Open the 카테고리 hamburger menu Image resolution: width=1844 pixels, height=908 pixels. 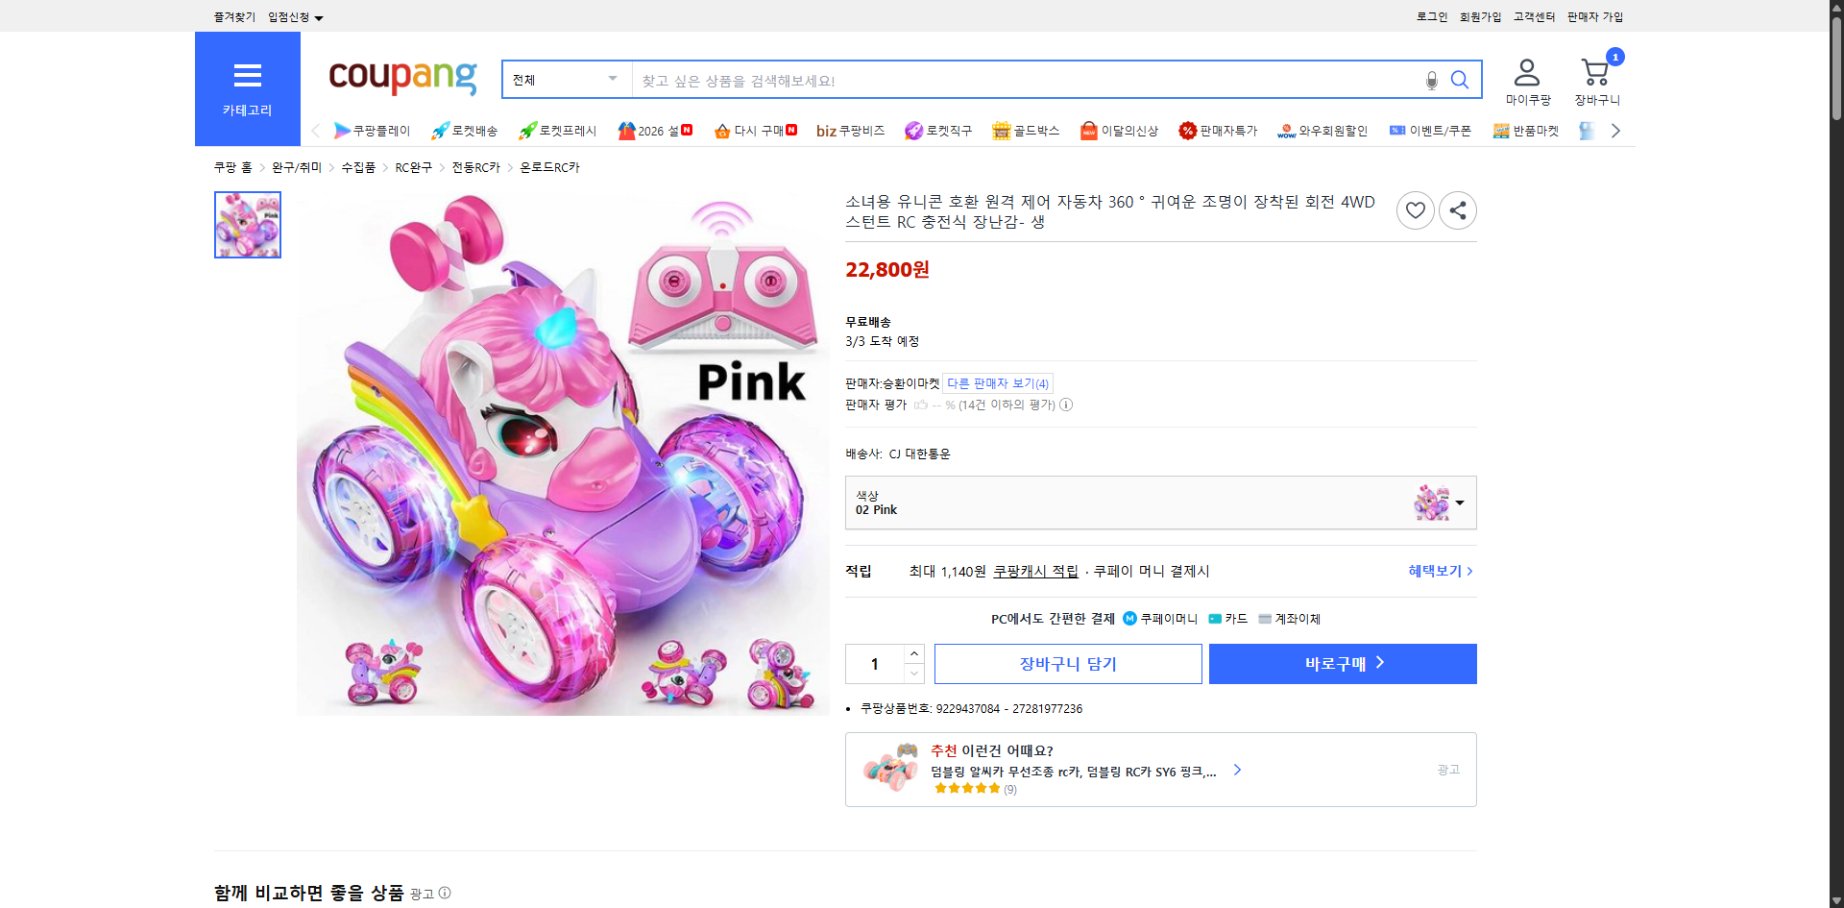247,75
